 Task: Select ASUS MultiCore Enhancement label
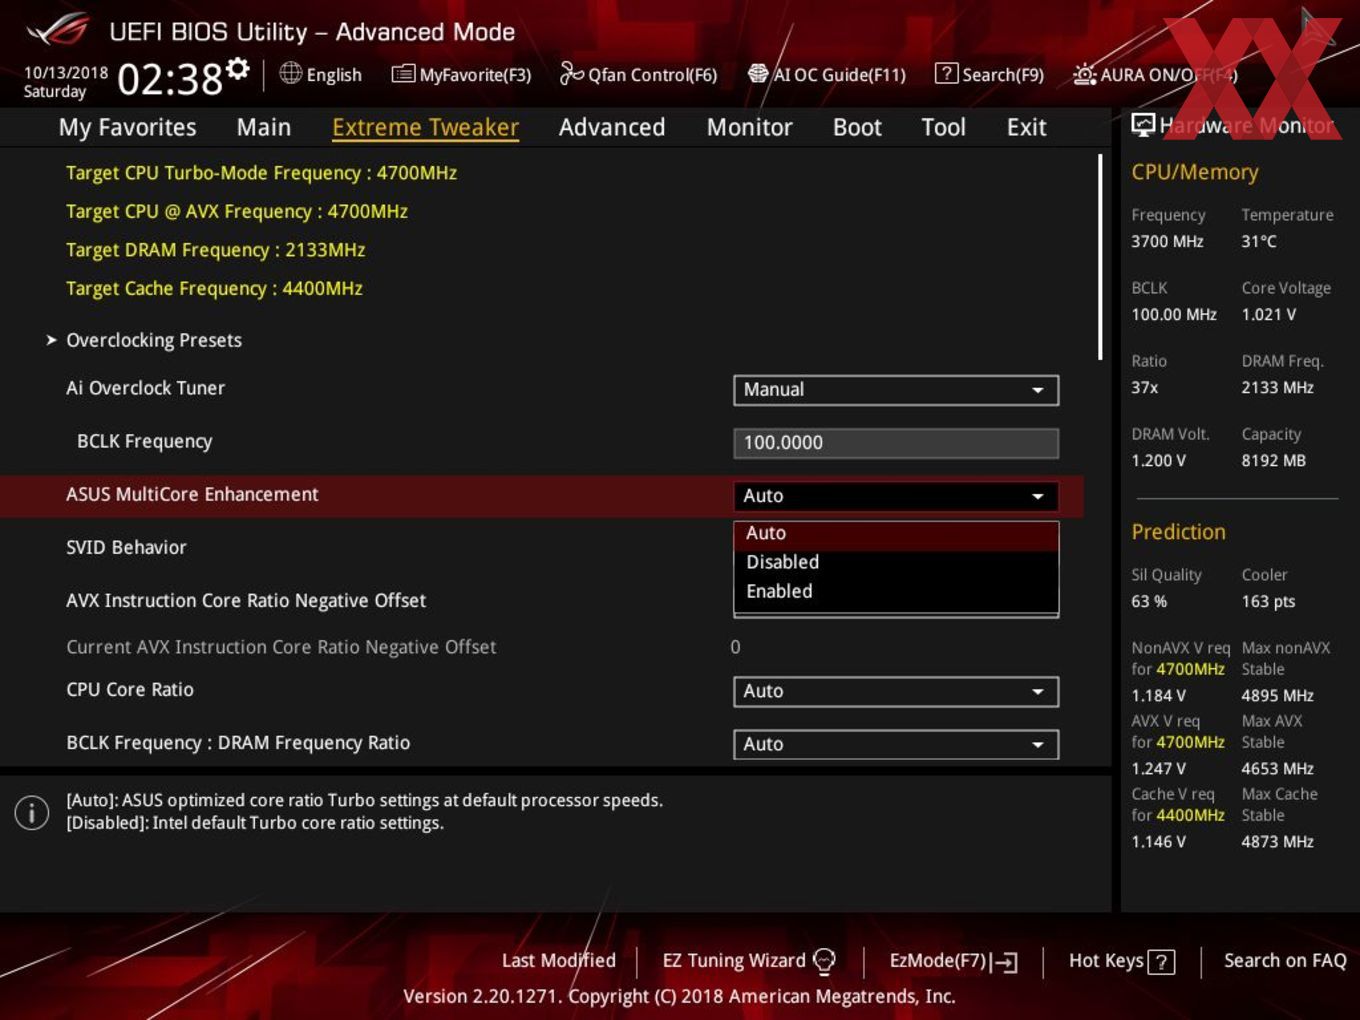tap(192, 495)
